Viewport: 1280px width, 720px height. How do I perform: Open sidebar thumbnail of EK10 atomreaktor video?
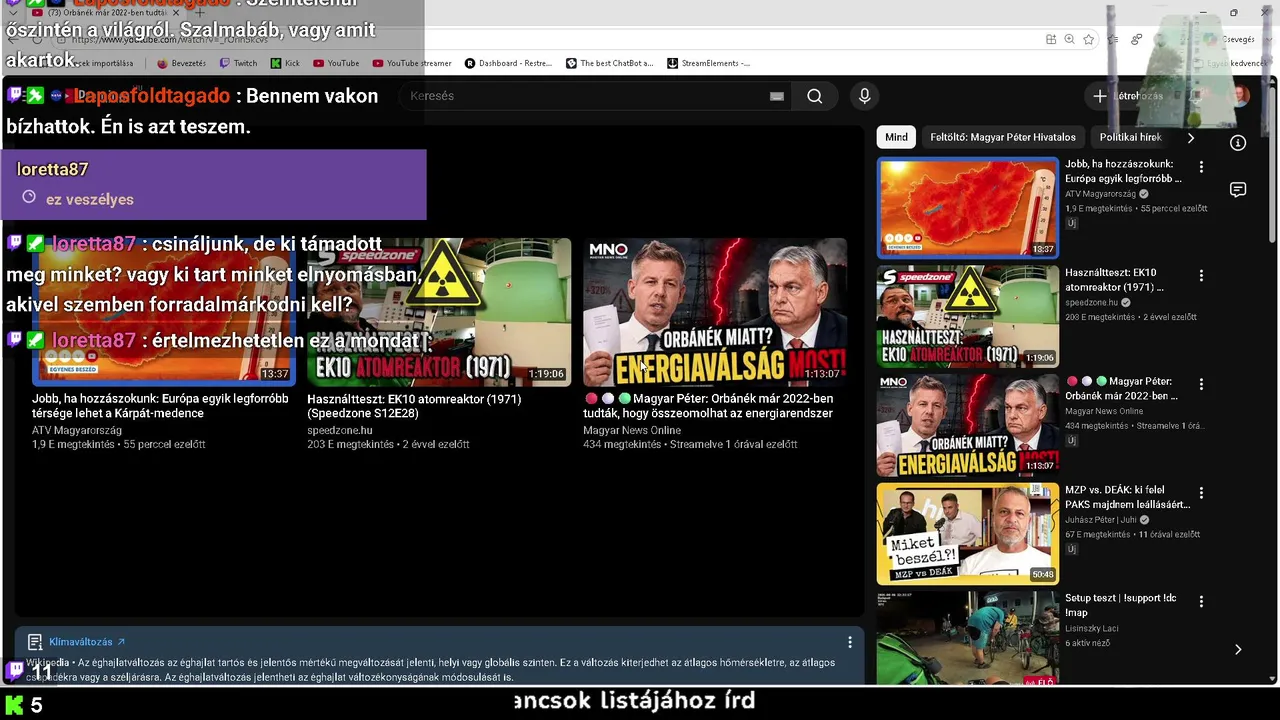point(967,316)
